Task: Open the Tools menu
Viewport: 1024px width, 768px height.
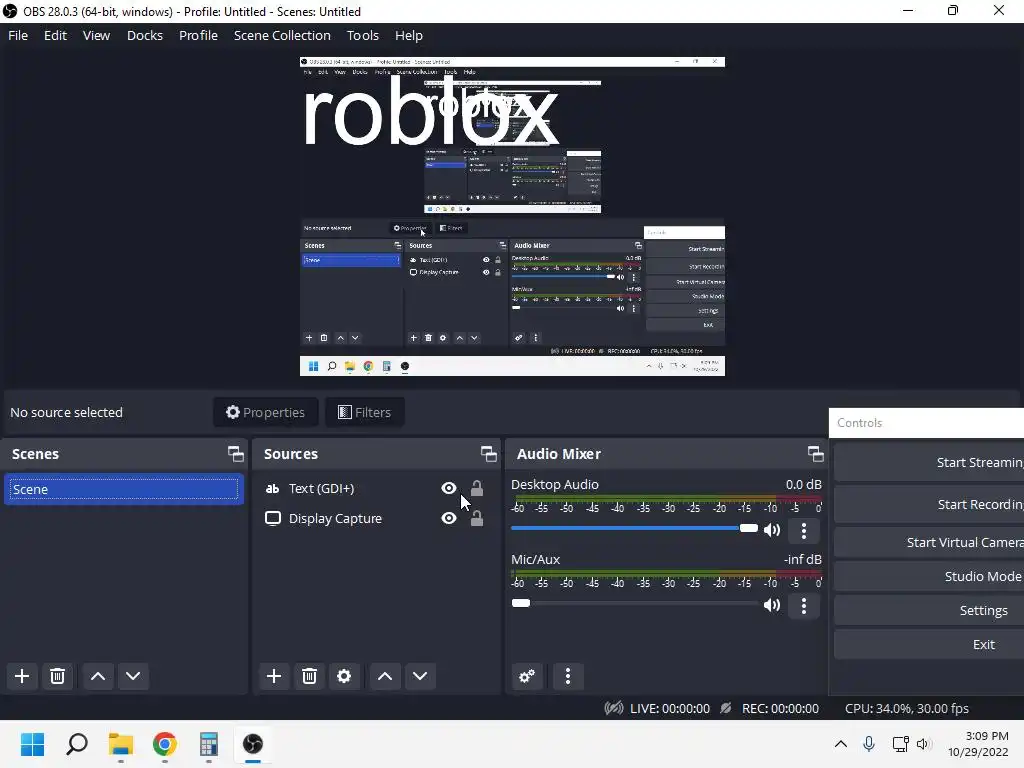Action: pyautogui.click(x=362, y=35)
